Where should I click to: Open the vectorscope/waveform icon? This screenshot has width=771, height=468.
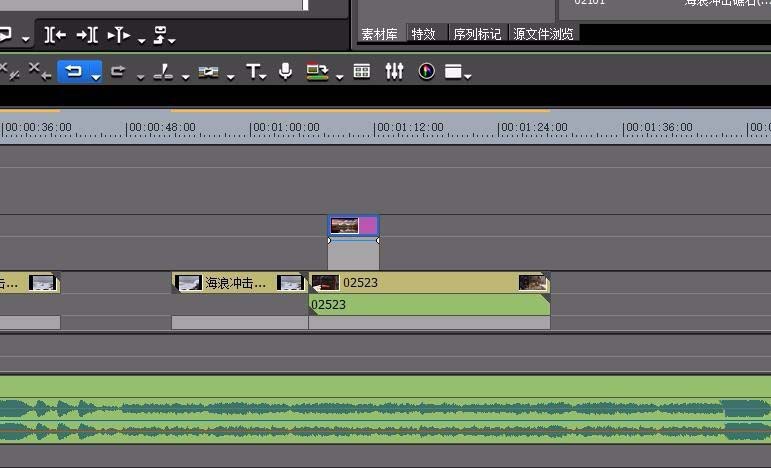click(426, 71)
